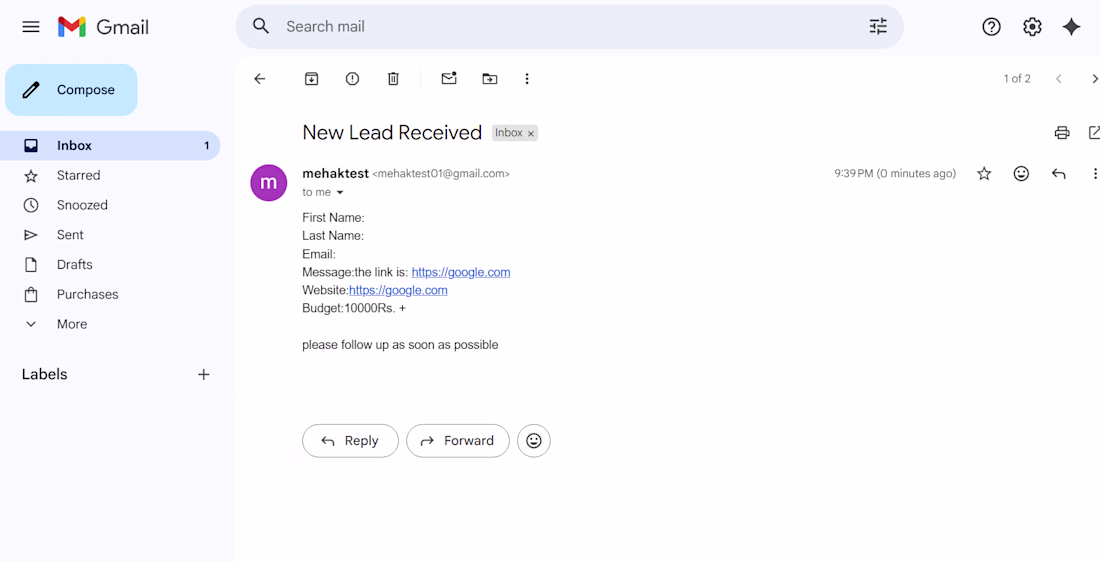Image resolution: width=1100 pixels, height=561 pixels.
Task: Mark the email as unread
Action: tap(449, 79)
